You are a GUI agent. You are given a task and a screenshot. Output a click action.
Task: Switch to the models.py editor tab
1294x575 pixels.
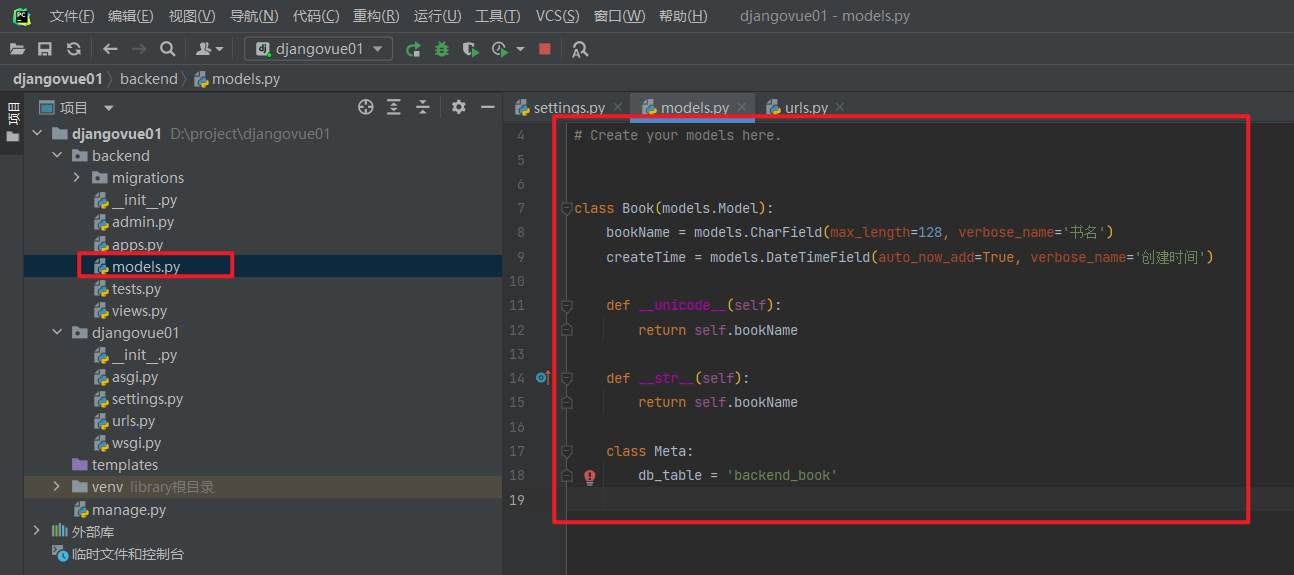[695, 107]
